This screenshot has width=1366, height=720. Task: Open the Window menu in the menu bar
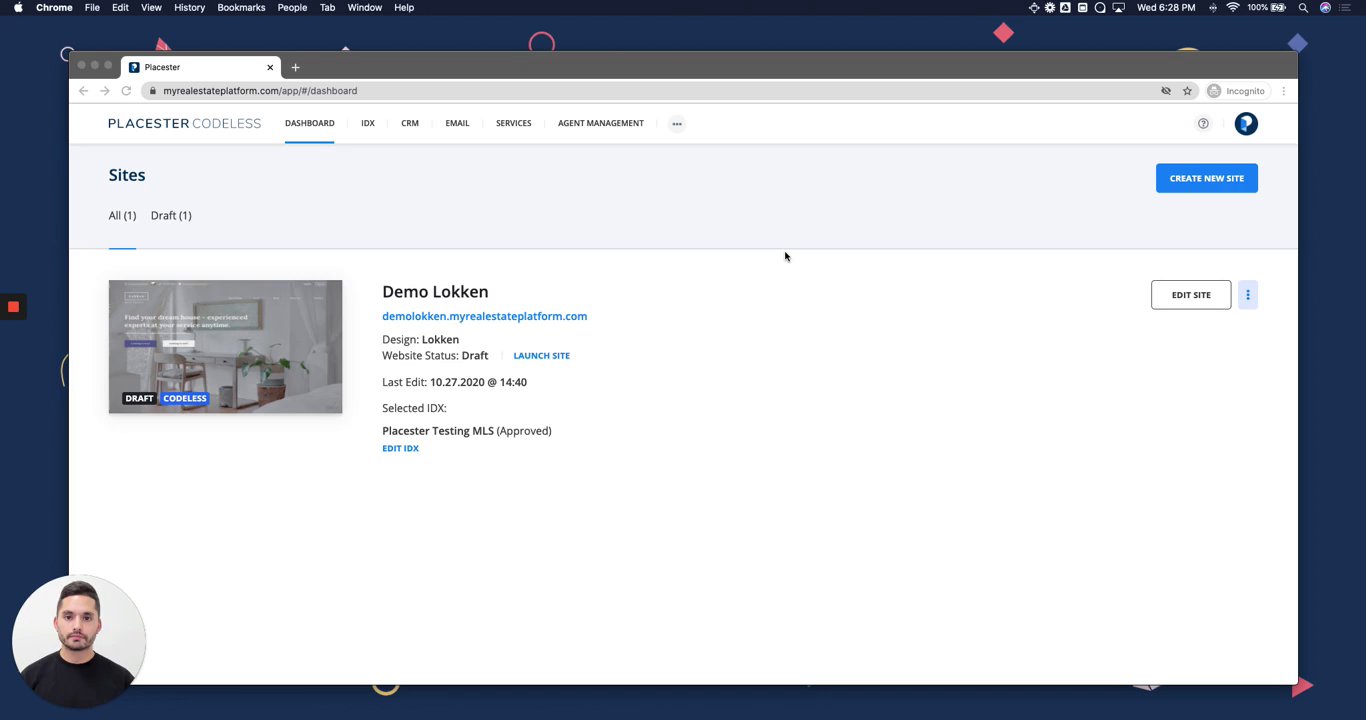(x=365, y=7)
